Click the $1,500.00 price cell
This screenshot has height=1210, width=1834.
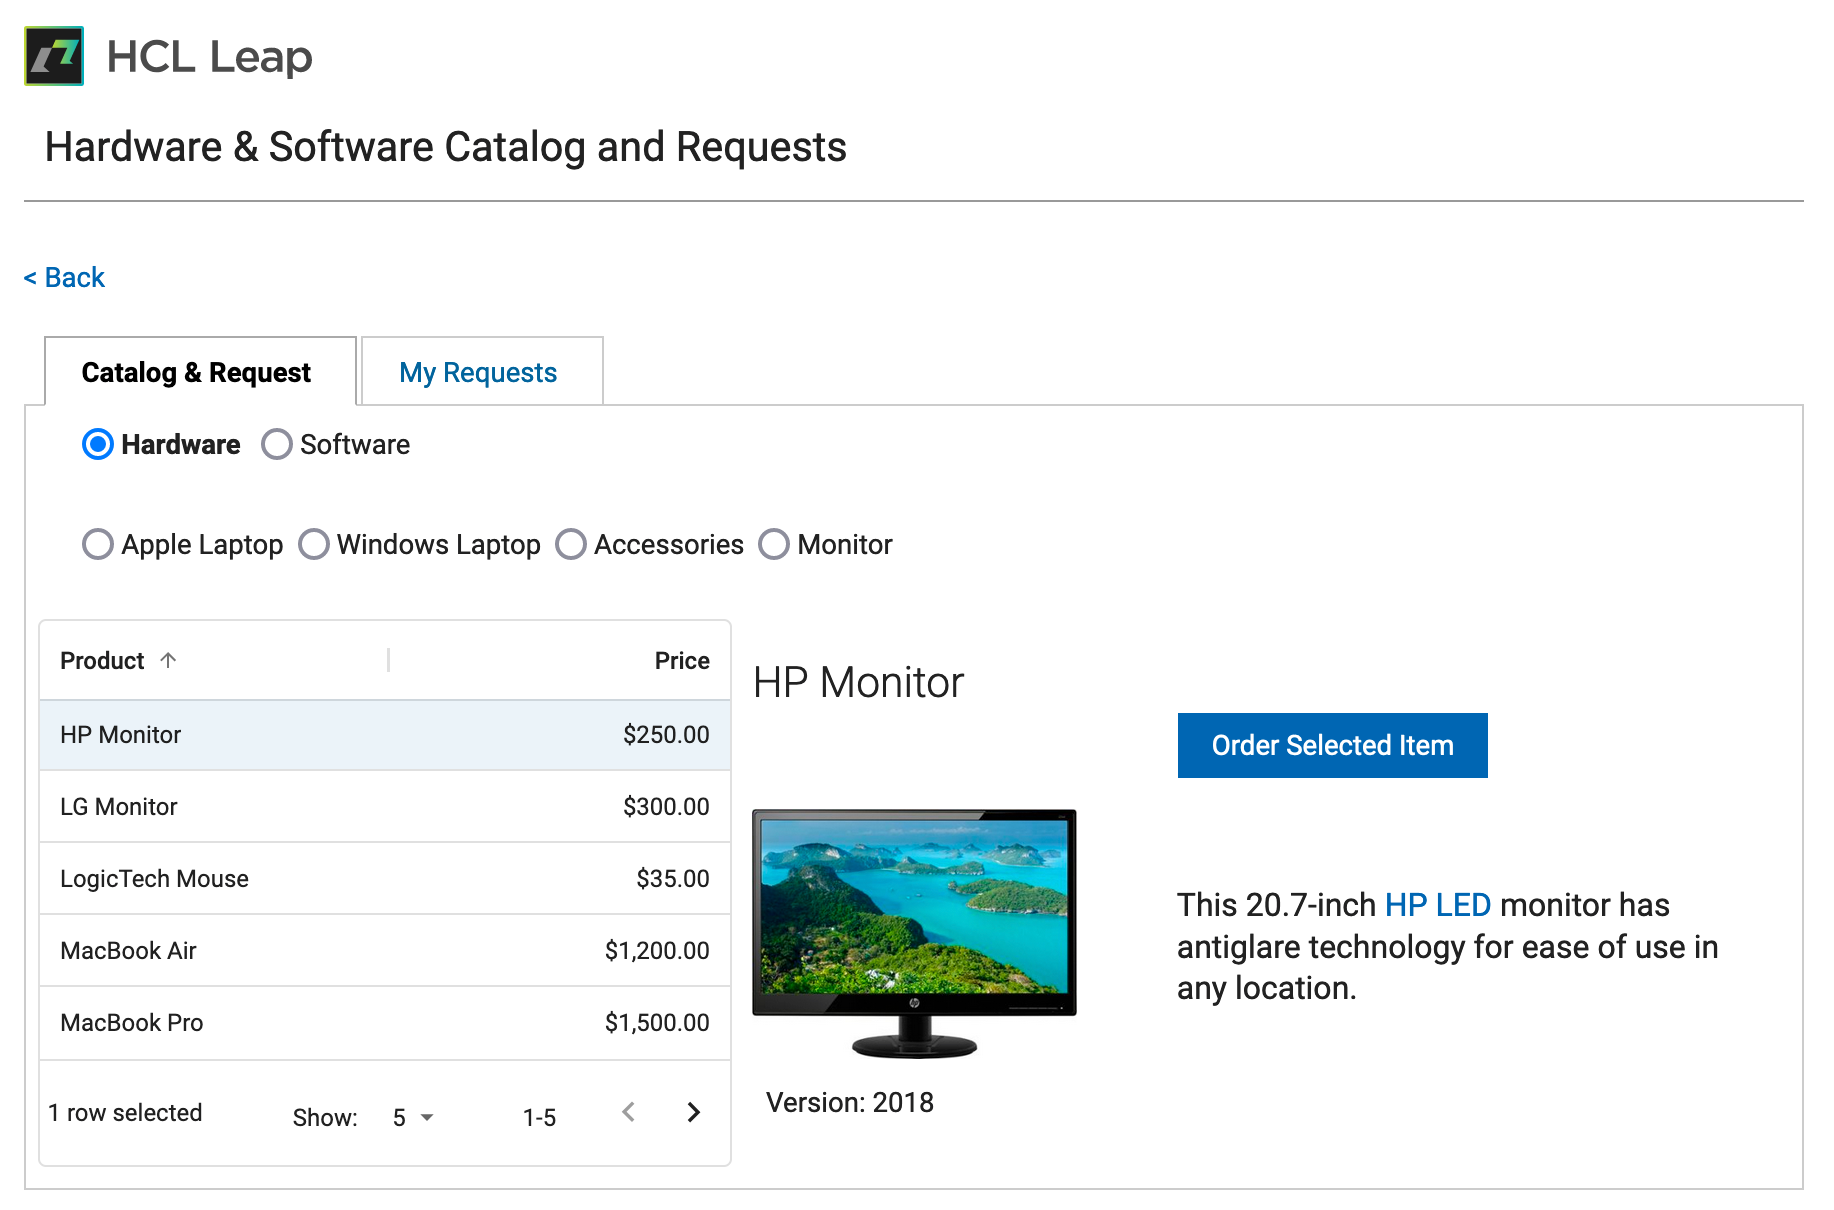point(657,1023)
